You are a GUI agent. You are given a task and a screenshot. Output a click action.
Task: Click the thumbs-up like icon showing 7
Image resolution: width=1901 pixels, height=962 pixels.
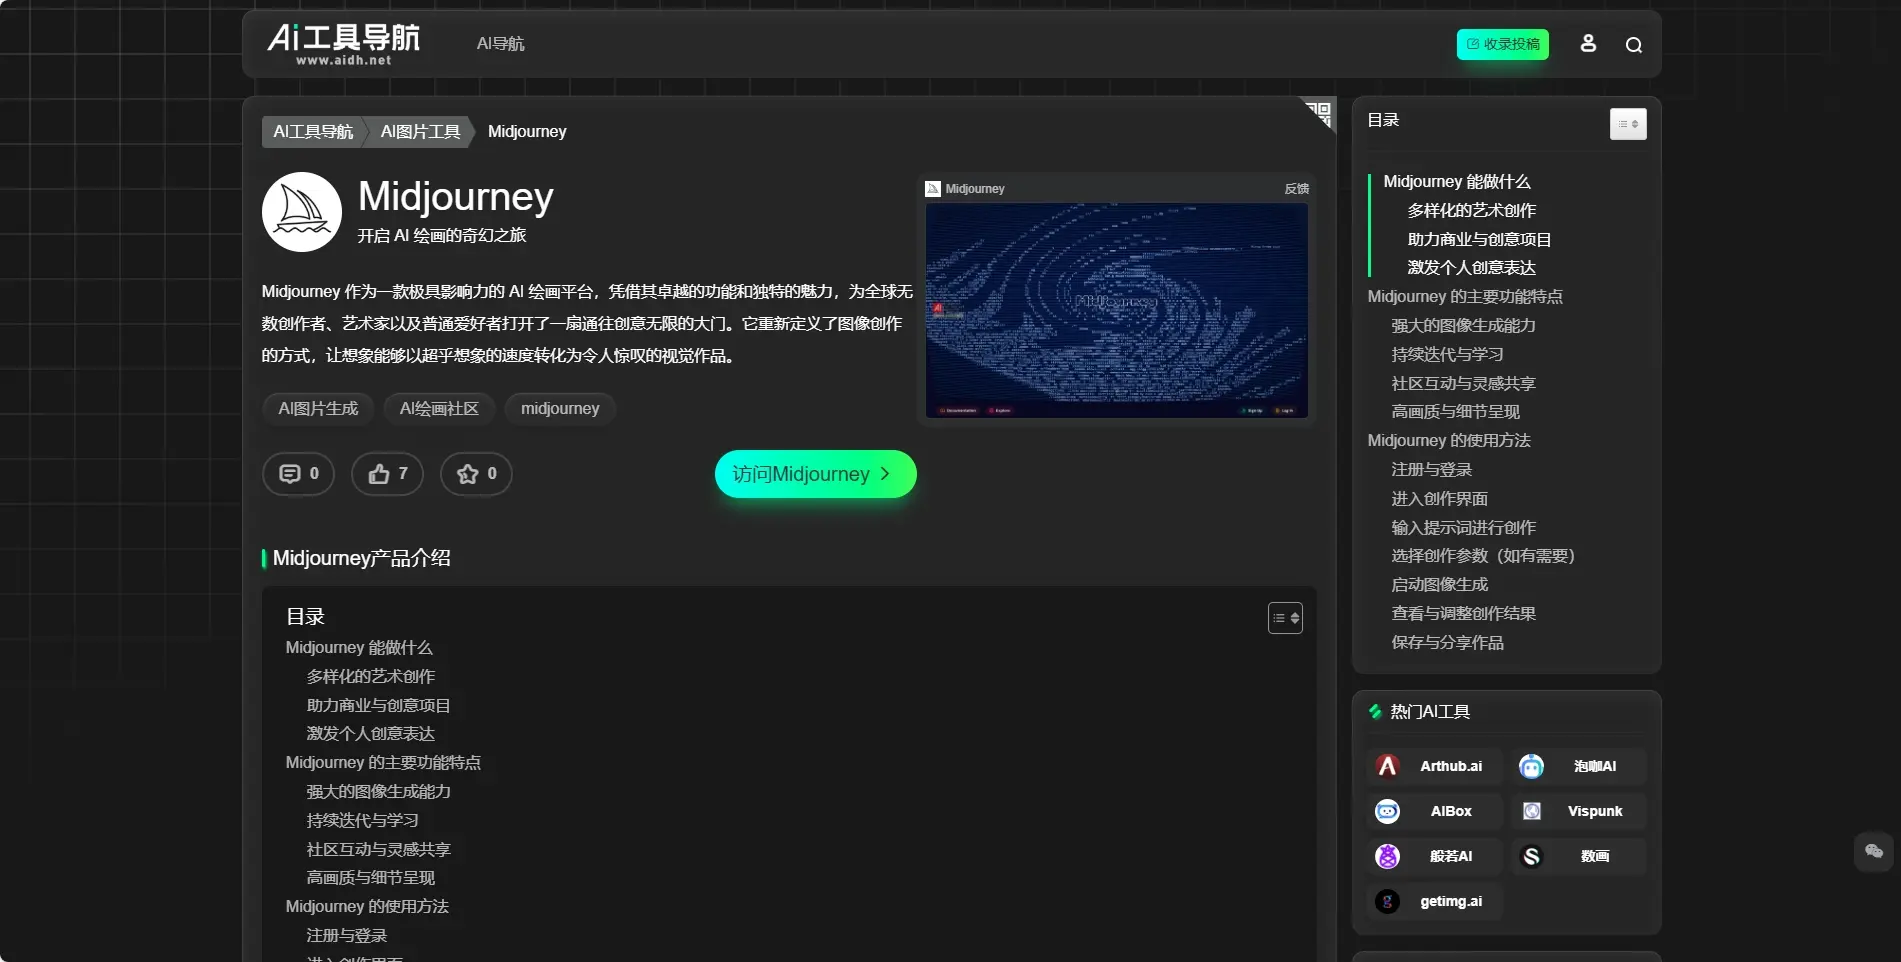click(386, 474)
